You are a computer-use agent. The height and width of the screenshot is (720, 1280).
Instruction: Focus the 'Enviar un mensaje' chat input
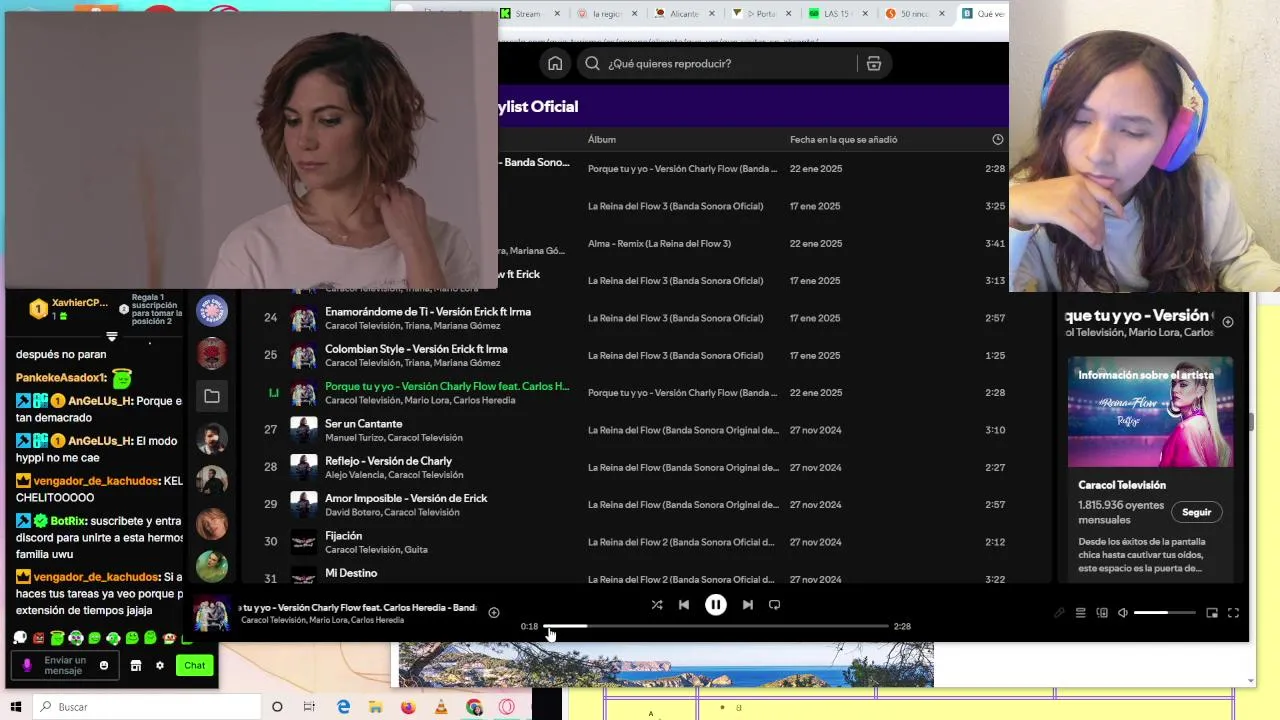pyautogui.click(x=64, y=665)
